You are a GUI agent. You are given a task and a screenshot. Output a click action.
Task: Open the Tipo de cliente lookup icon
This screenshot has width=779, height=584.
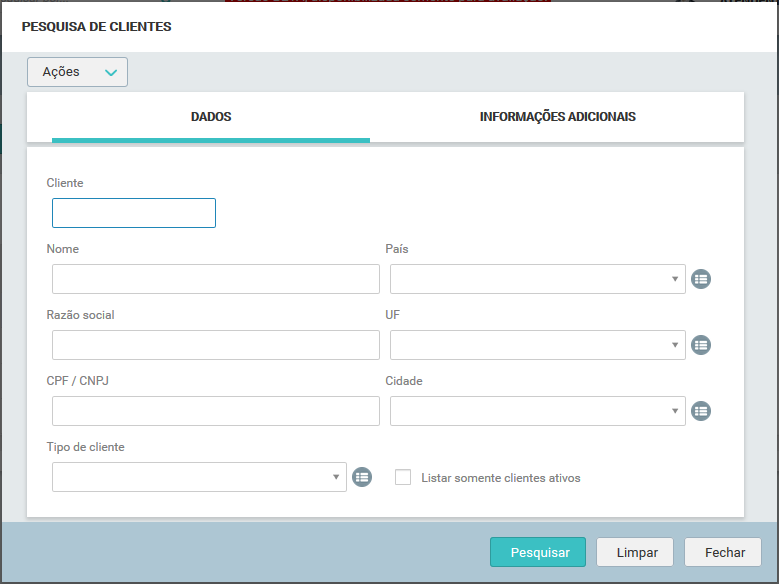362,477
